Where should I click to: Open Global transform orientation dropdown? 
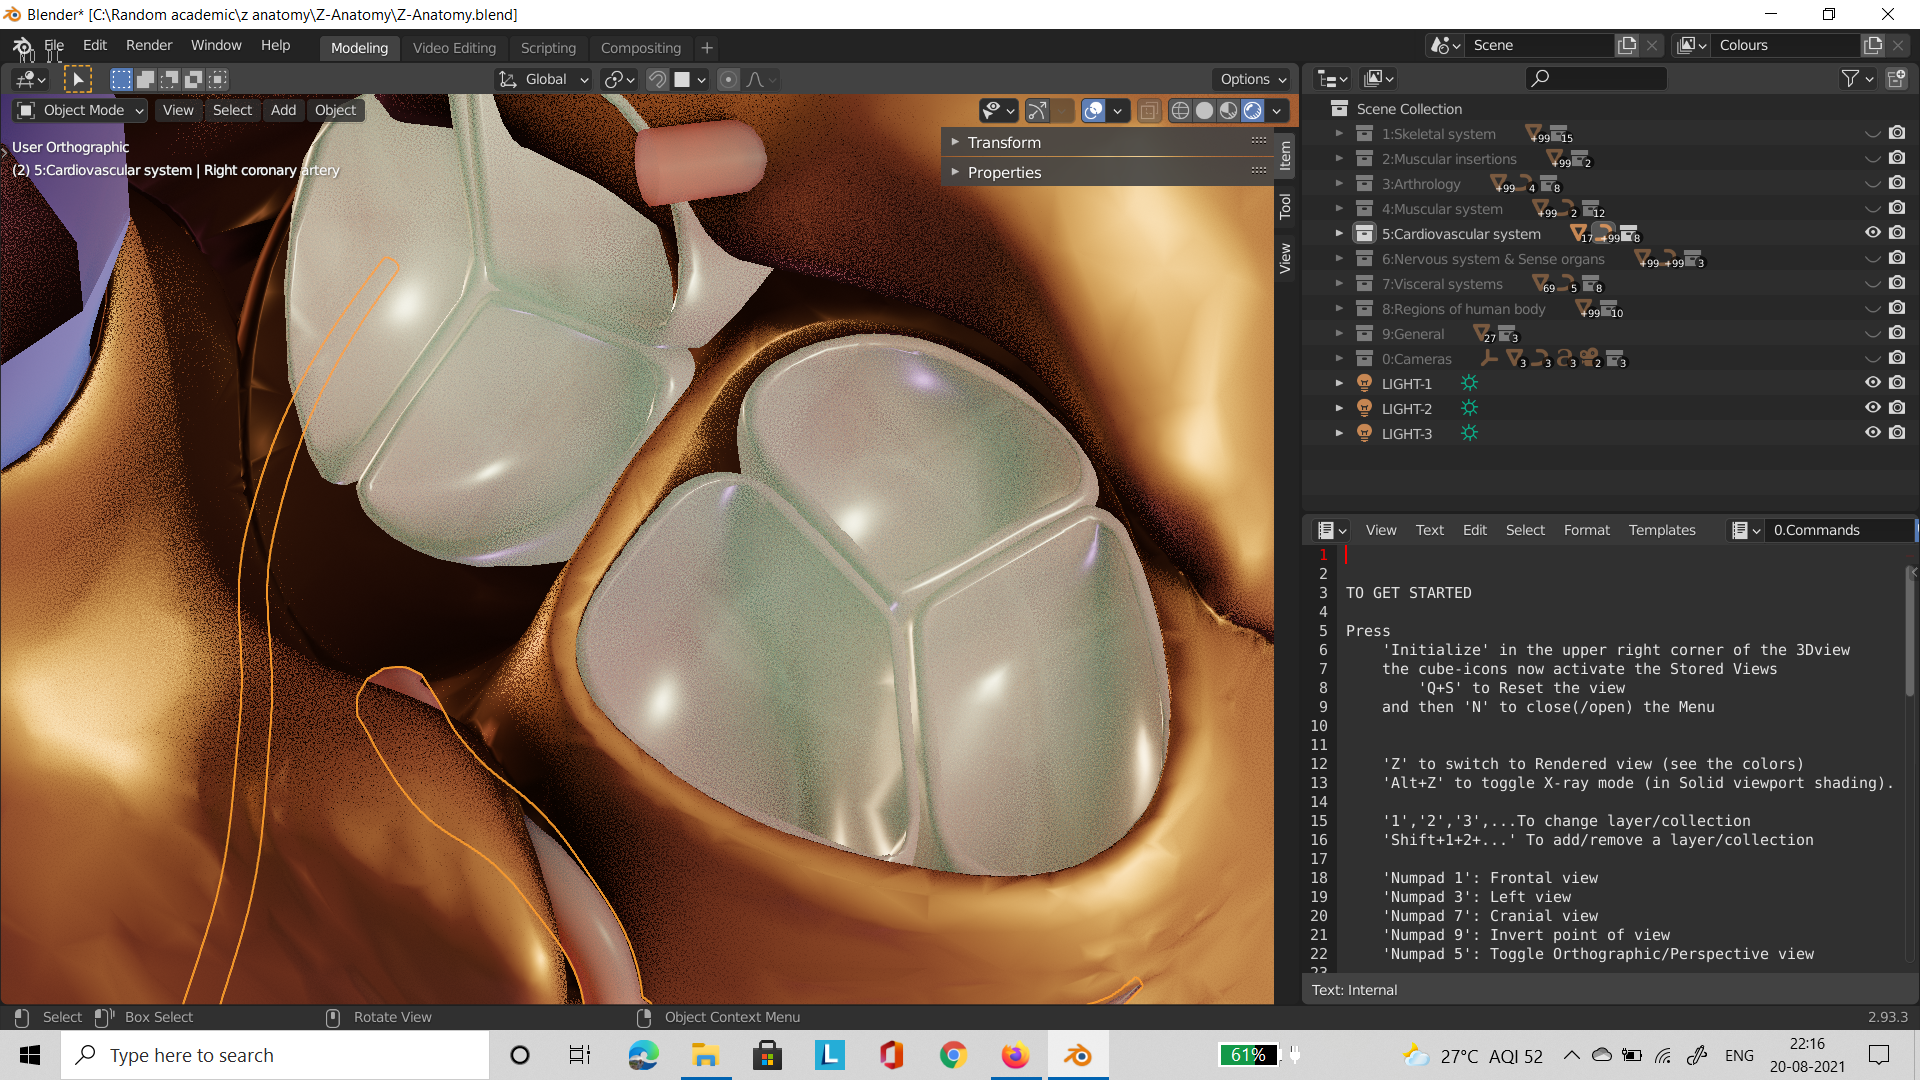[x=545, y=79]
